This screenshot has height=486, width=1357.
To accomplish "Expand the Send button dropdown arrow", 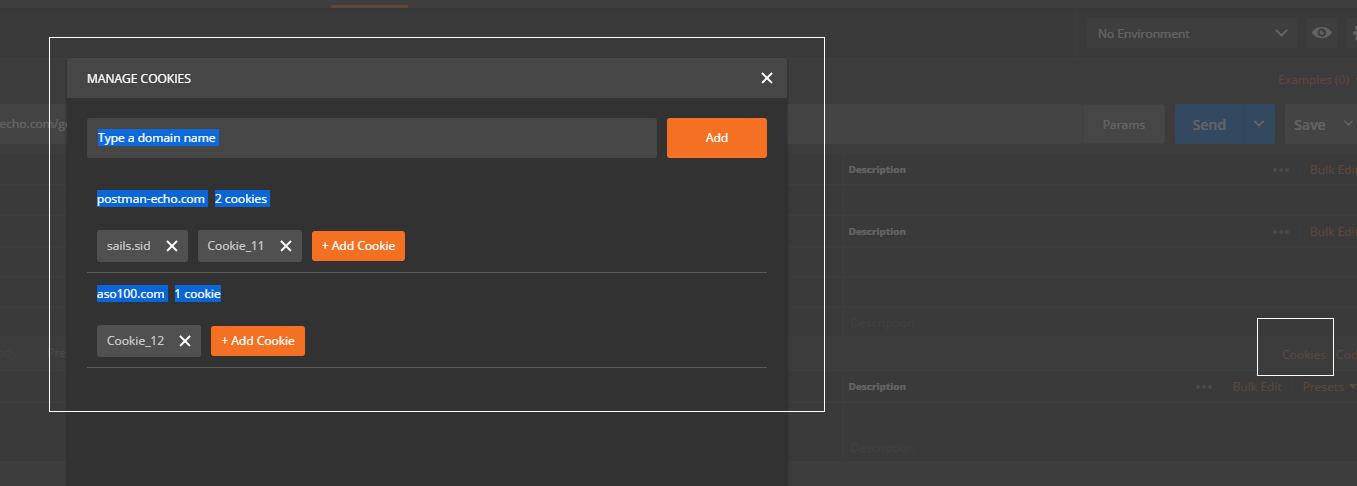I will tap(1258, 125).
